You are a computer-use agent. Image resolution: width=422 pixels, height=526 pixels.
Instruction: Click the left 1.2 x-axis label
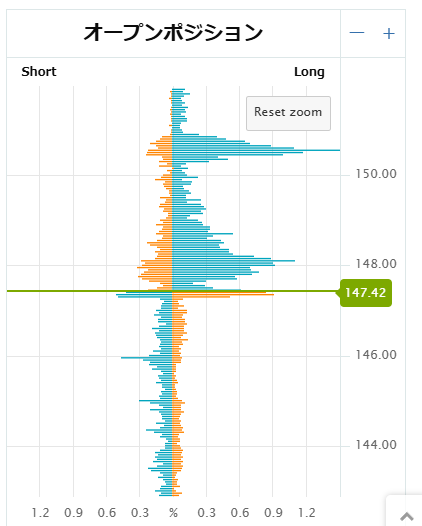[40, 513]
